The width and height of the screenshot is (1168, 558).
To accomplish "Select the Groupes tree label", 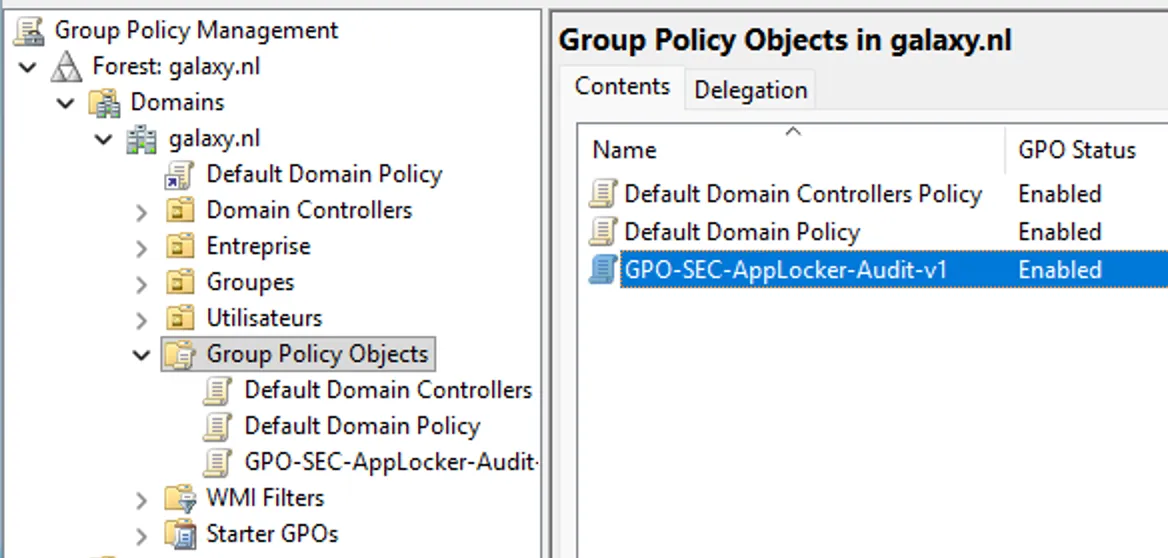I will point(250,282).
